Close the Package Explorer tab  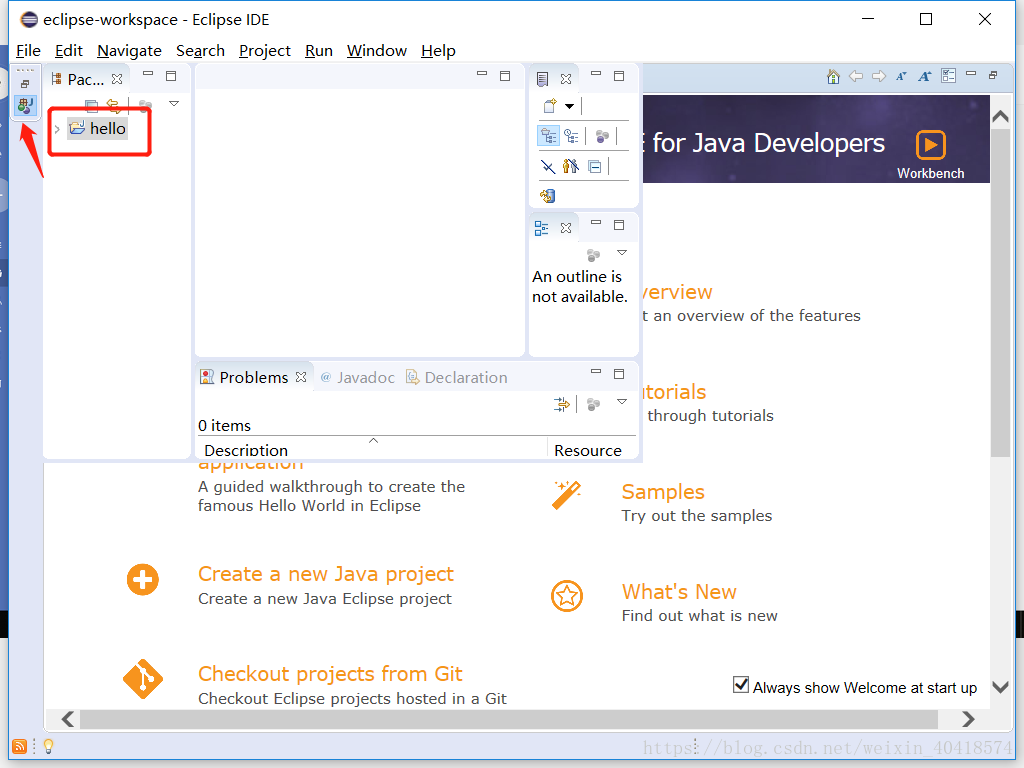117,79
